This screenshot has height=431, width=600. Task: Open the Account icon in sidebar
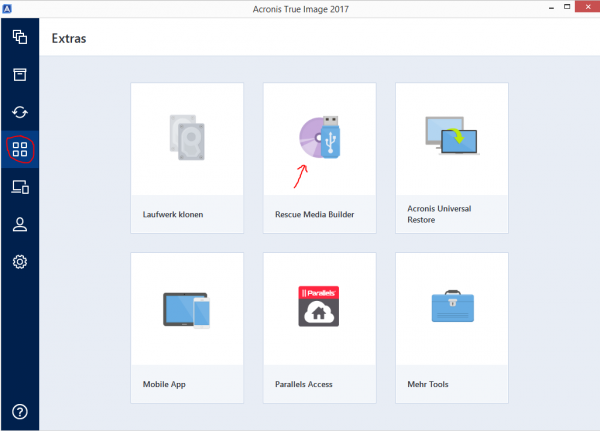[19, 225]
